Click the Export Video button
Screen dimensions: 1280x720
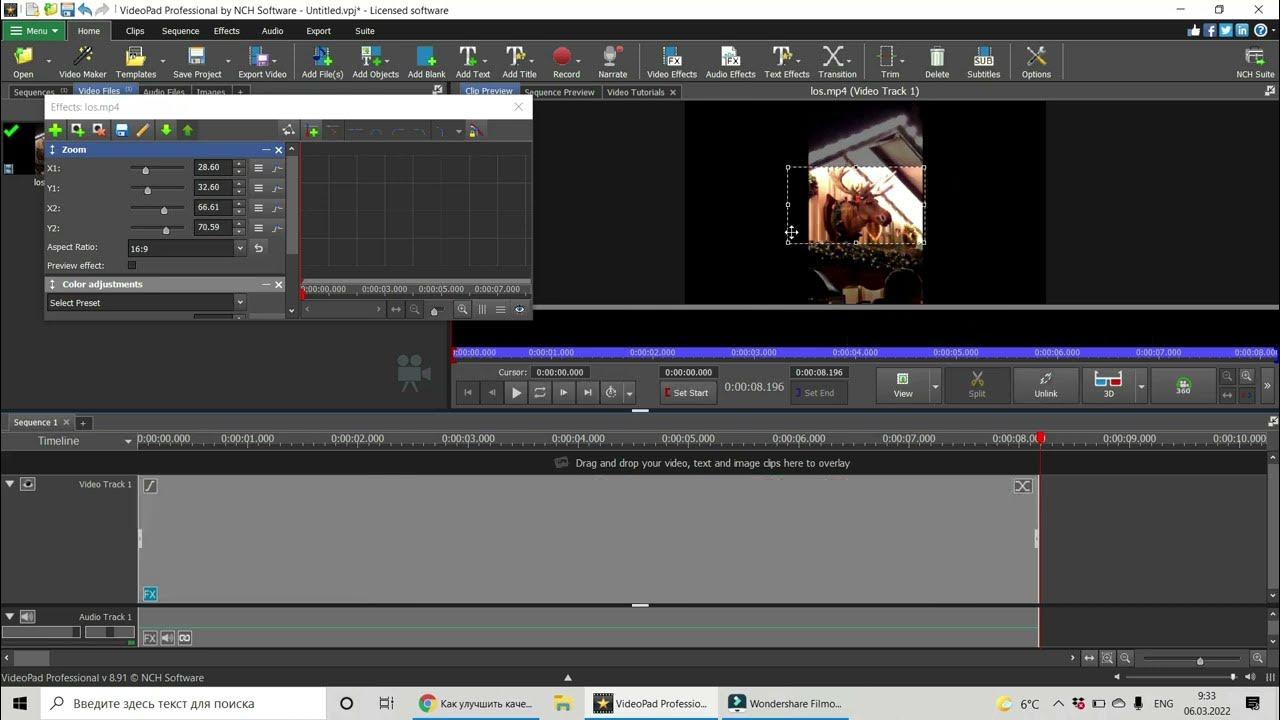(x=262, y=62)
